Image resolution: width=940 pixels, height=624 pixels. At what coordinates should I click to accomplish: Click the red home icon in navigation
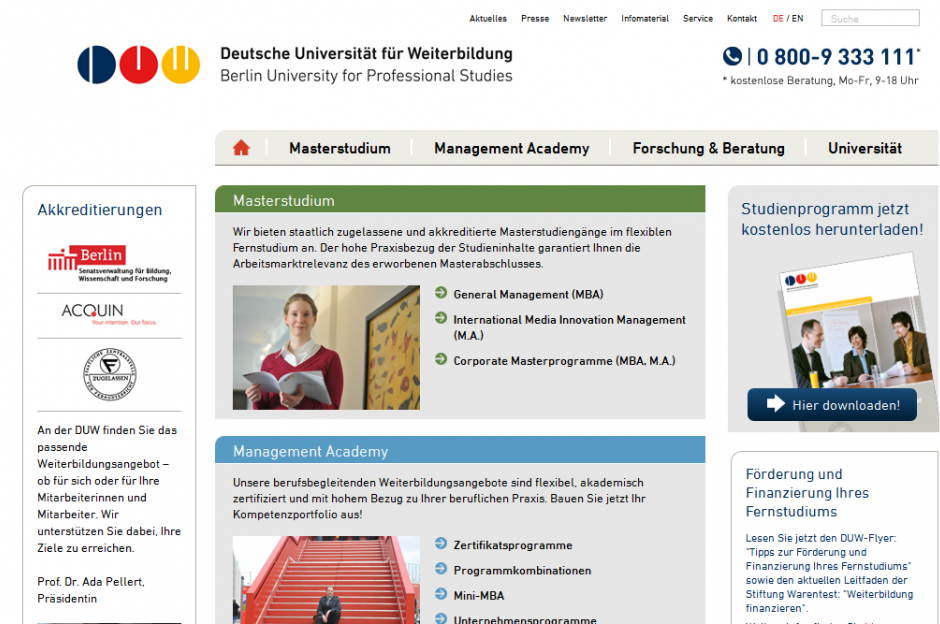click(241, 148)
